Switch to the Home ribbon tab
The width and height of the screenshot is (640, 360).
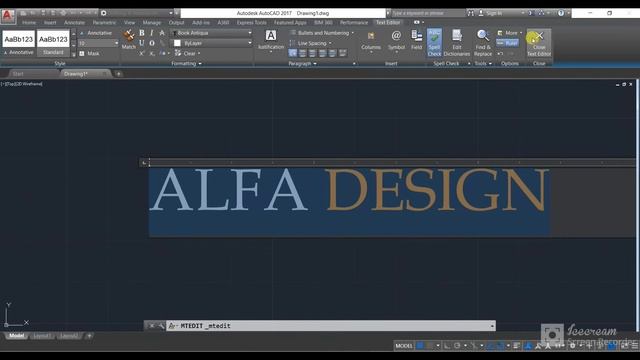coord(29,22)
